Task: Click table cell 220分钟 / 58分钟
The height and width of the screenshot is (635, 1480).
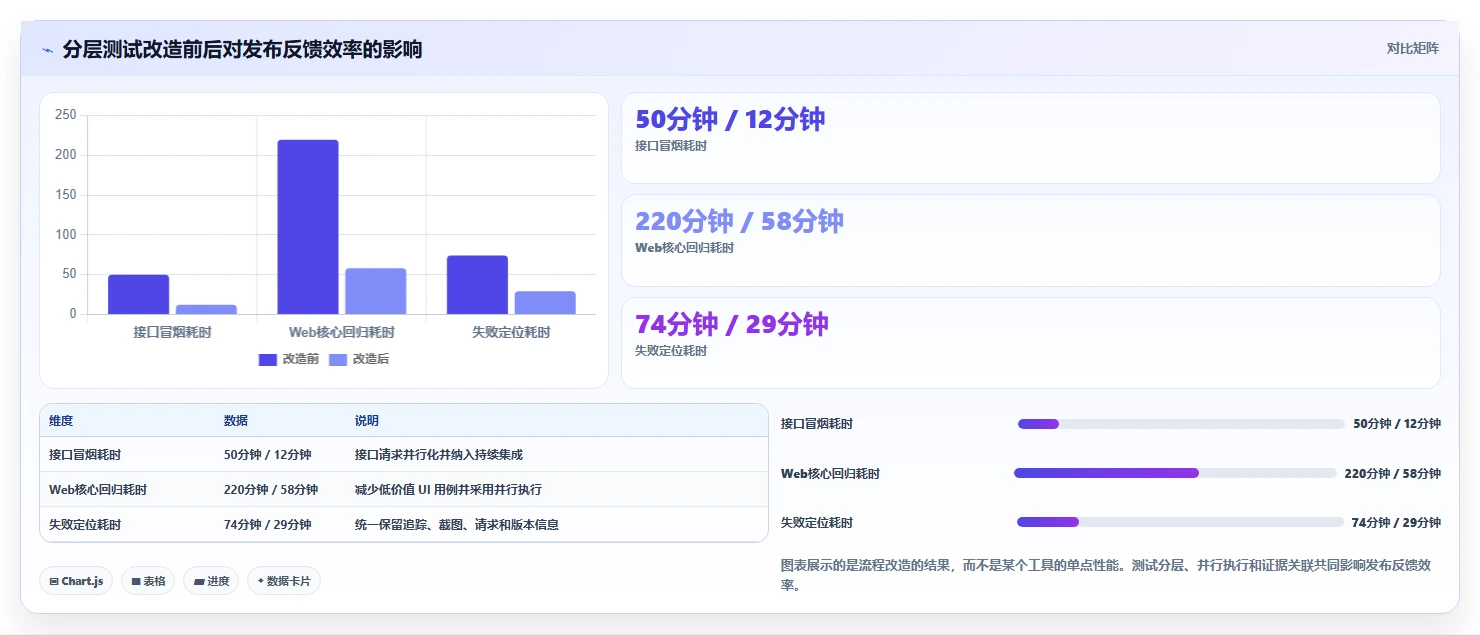Action: pyautogui.click(x=271, y=490)
